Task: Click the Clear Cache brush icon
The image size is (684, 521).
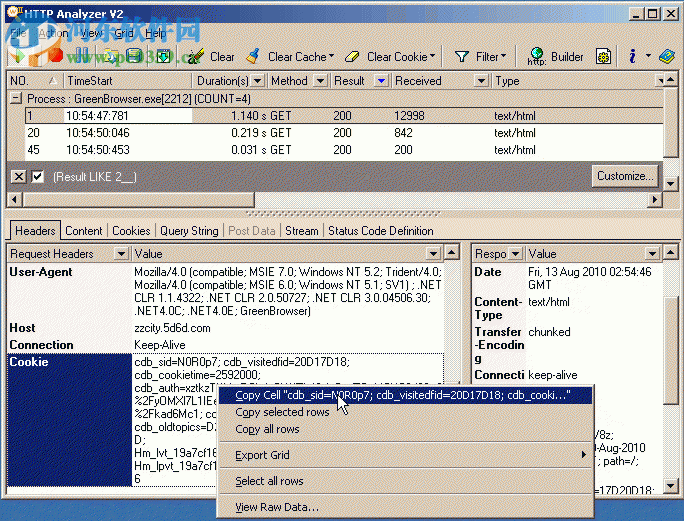Action: pos(253,56)
